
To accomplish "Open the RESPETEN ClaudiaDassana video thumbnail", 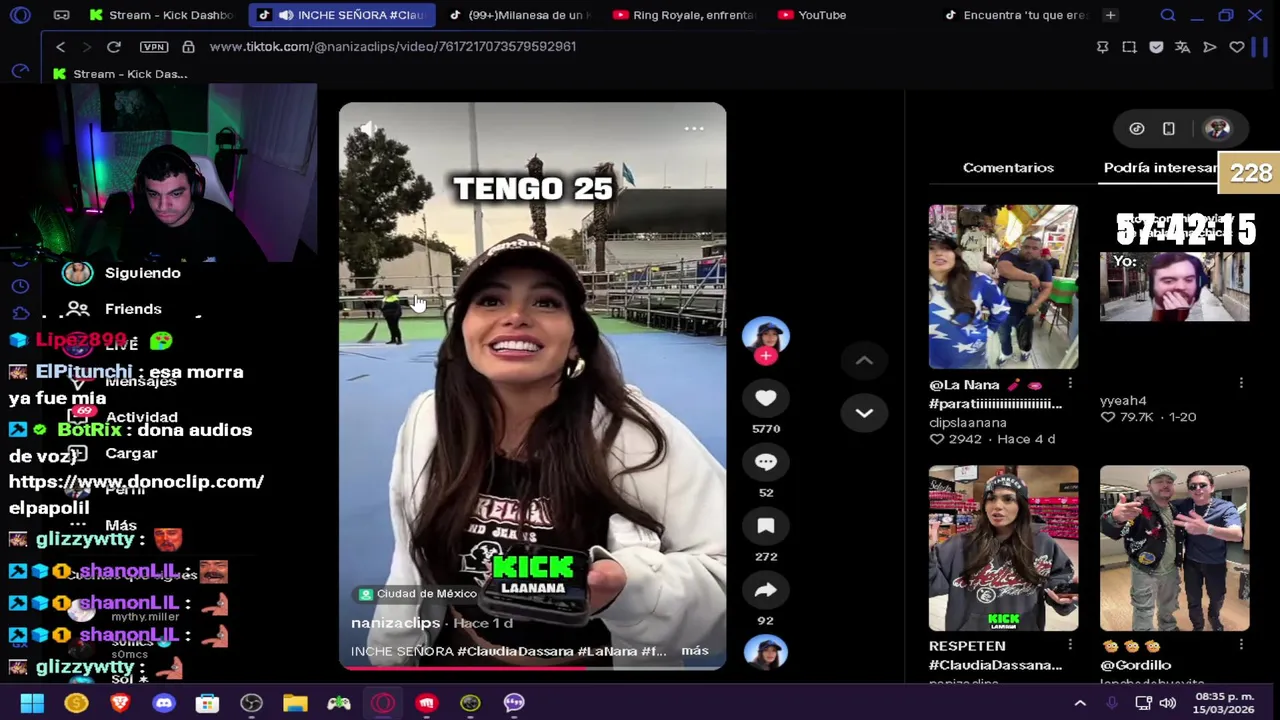I will click(x=1003, y=548).
